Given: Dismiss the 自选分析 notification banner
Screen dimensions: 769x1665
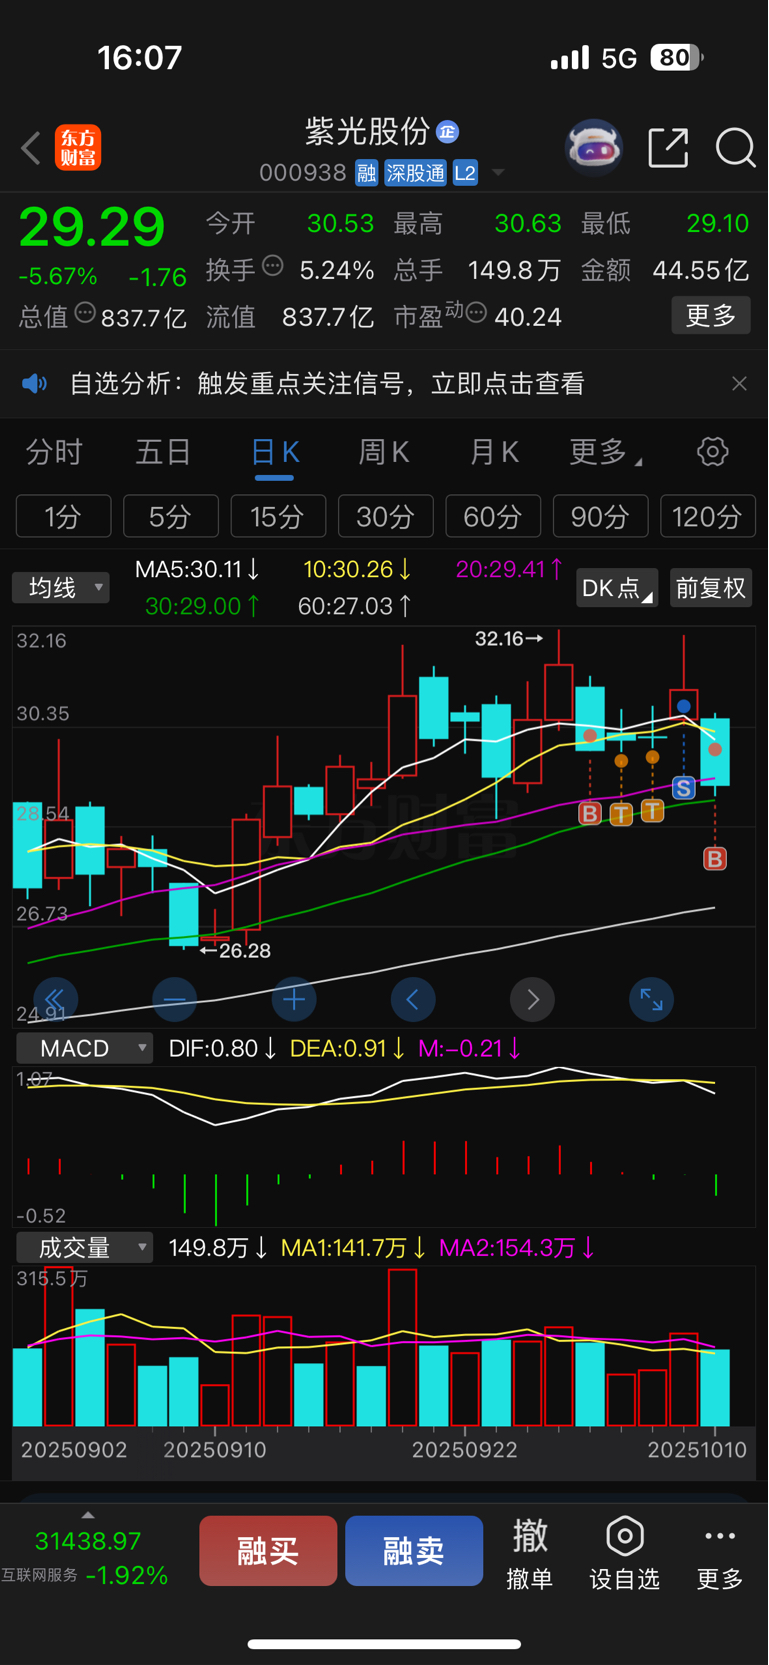Looking at the screenshot, I should (739, 384).
